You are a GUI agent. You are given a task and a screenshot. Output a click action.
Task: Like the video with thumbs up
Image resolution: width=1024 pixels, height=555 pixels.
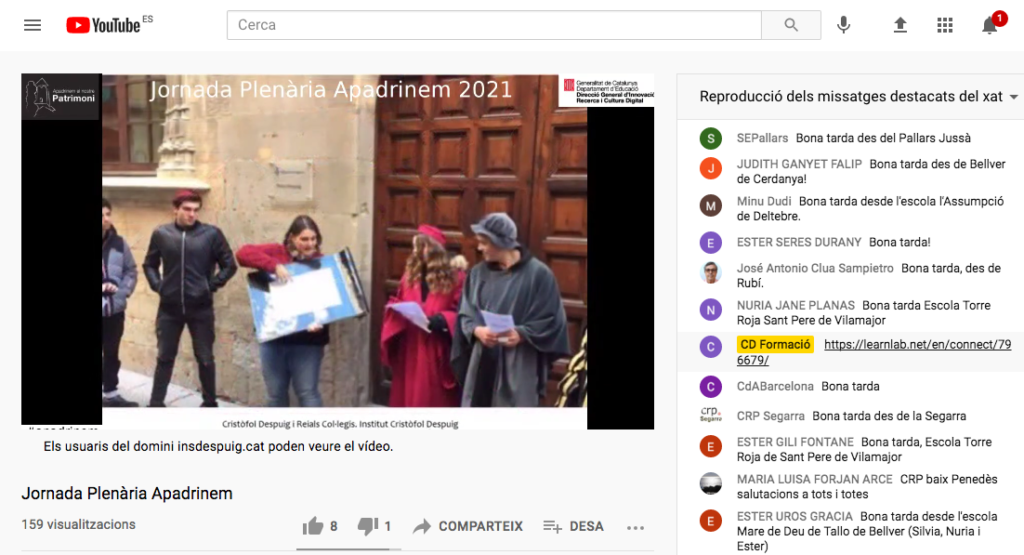coord(313,526)
